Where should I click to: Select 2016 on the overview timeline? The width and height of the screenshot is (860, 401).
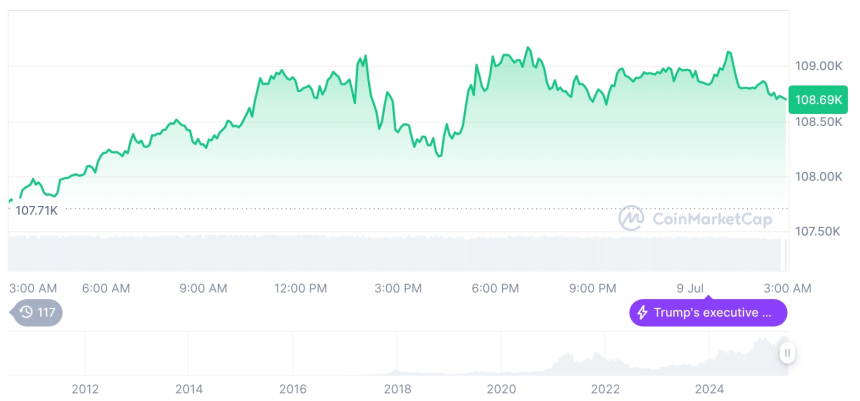click(x=292, y=388)
